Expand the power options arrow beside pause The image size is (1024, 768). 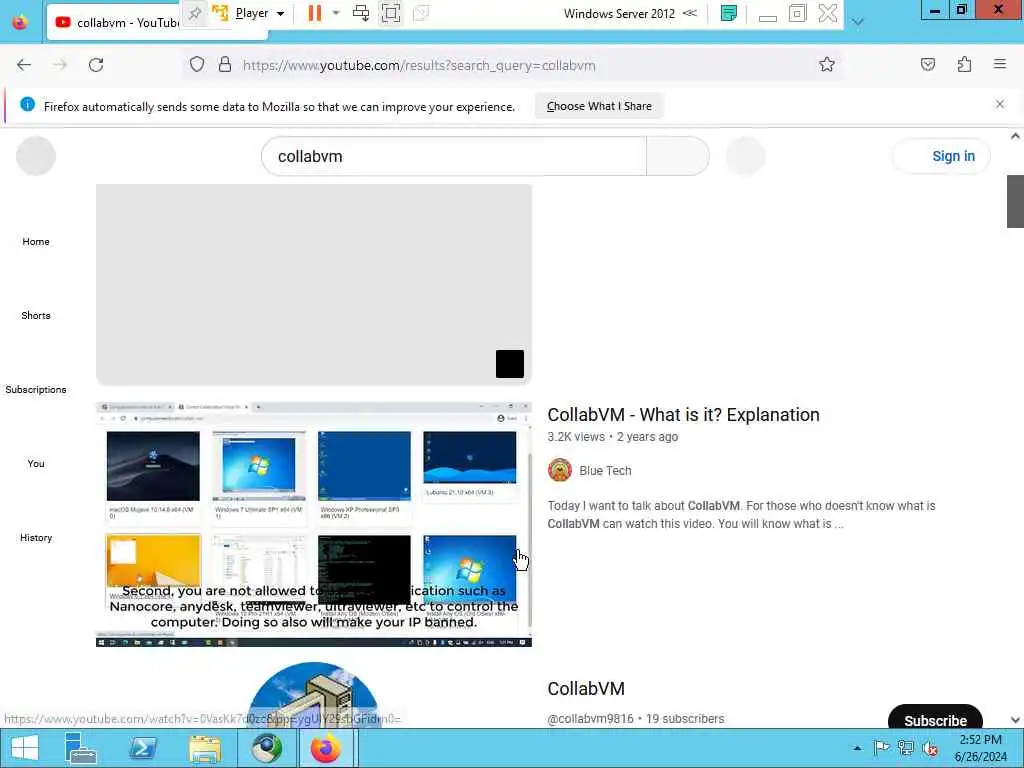(336, 13)
